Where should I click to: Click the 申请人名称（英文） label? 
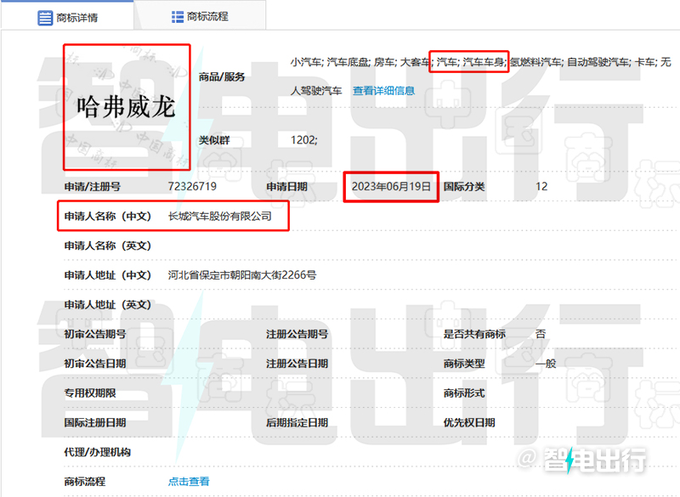(x=108, y=245)
